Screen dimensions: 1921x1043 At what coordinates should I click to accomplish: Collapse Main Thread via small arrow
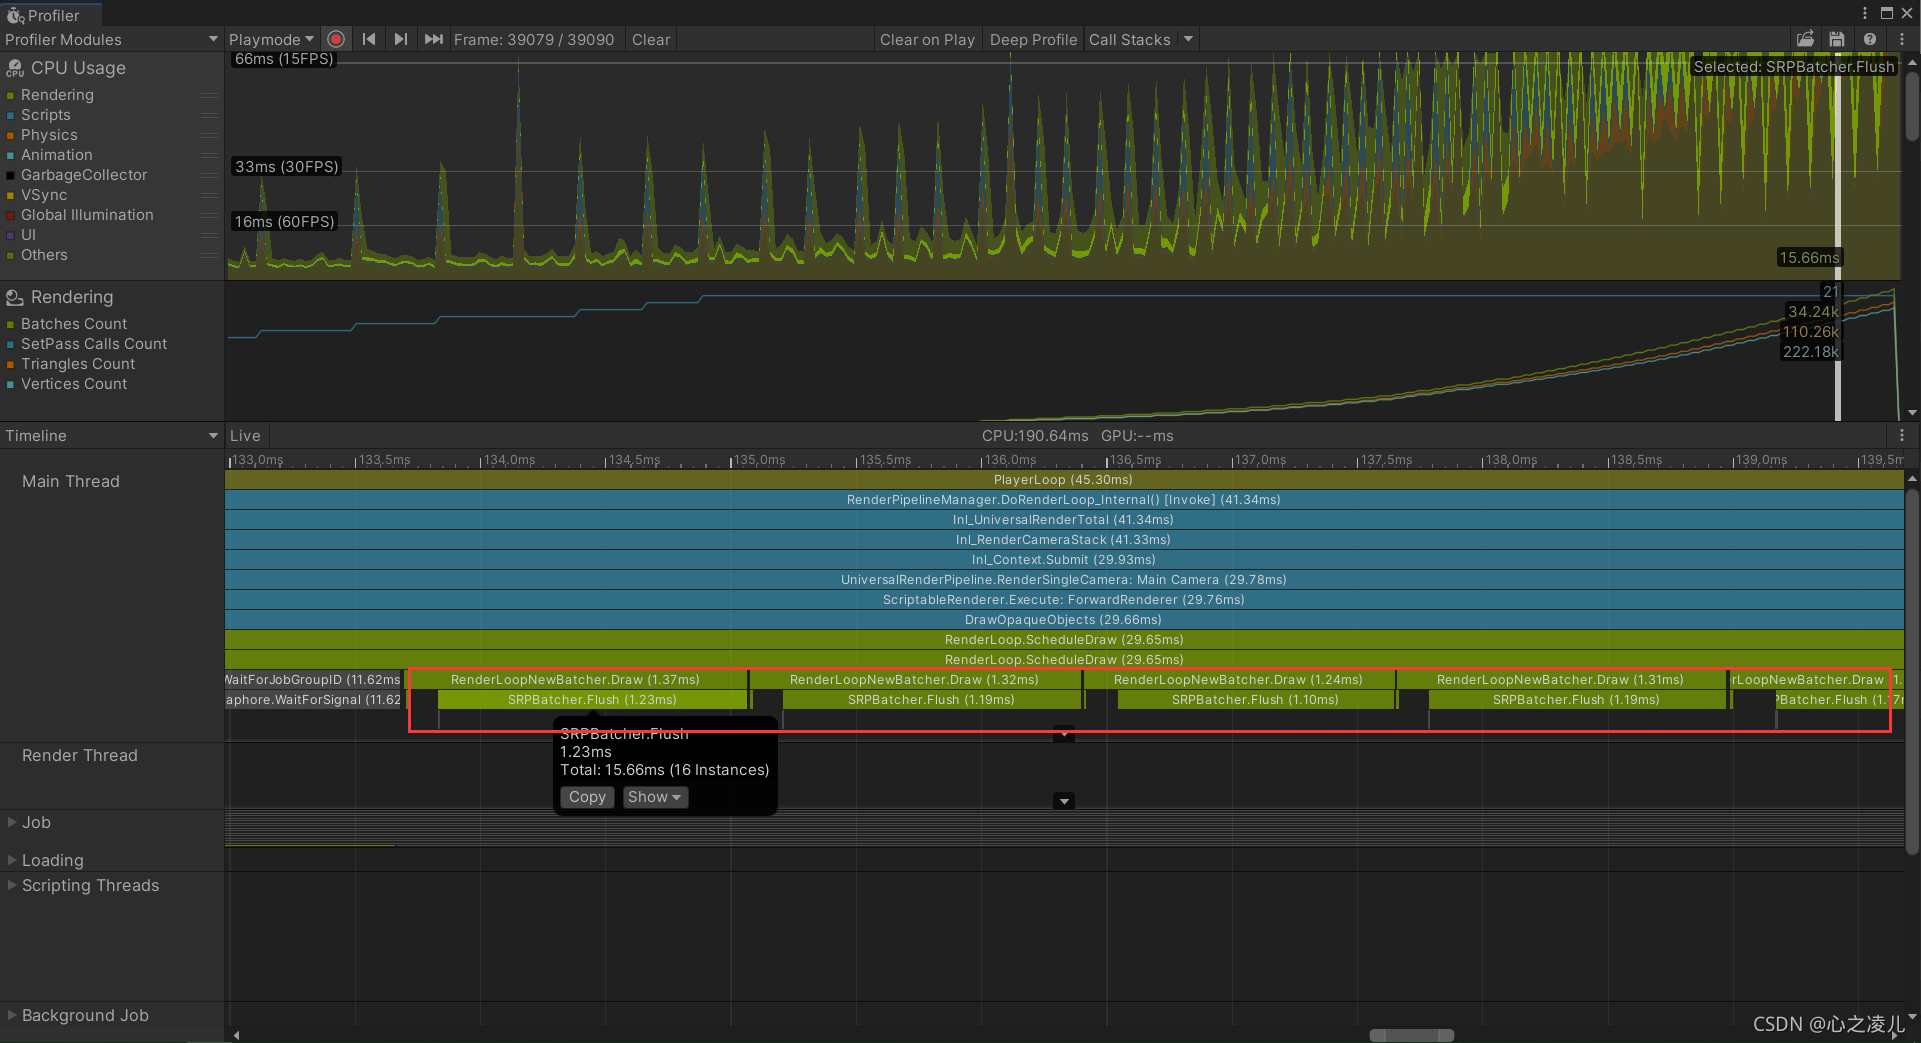1064,734
